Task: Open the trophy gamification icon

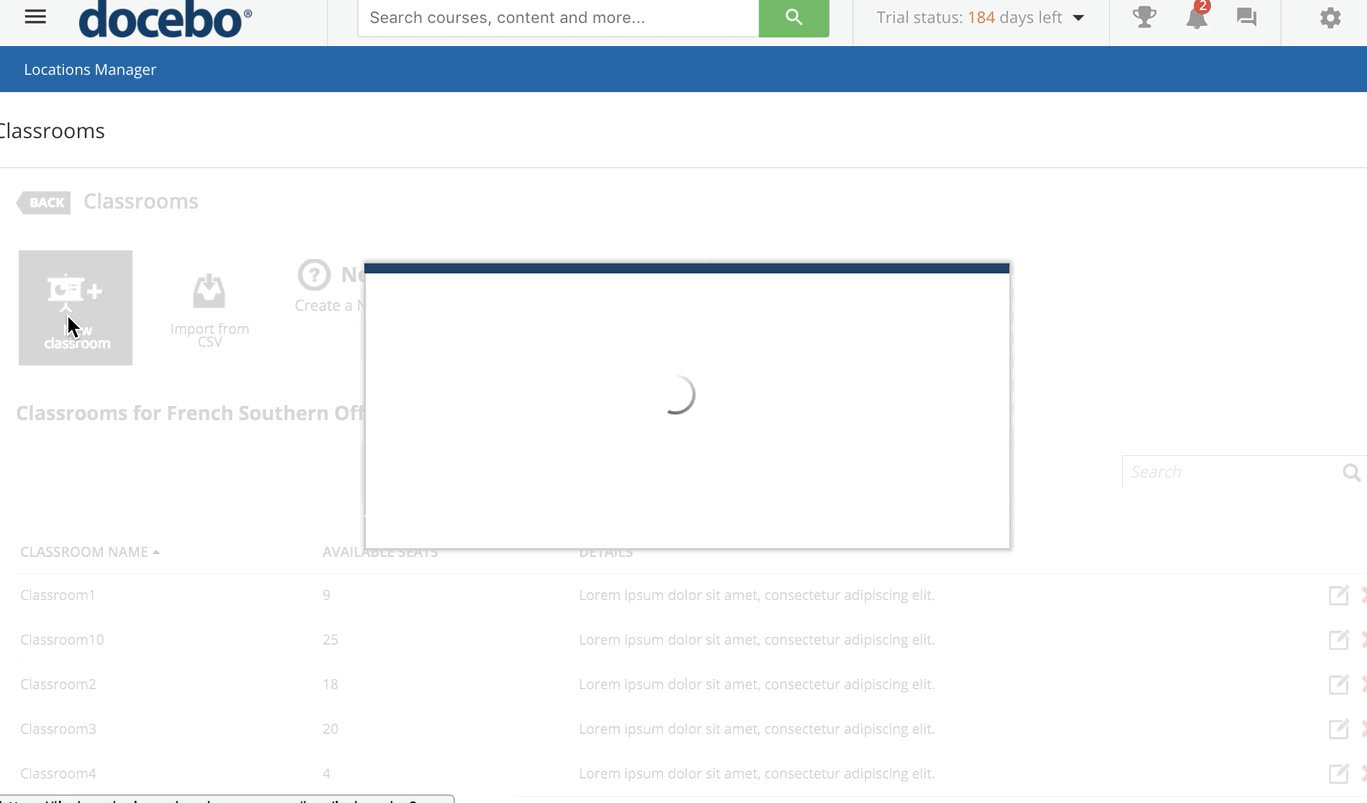Action: click(1144, 17)
